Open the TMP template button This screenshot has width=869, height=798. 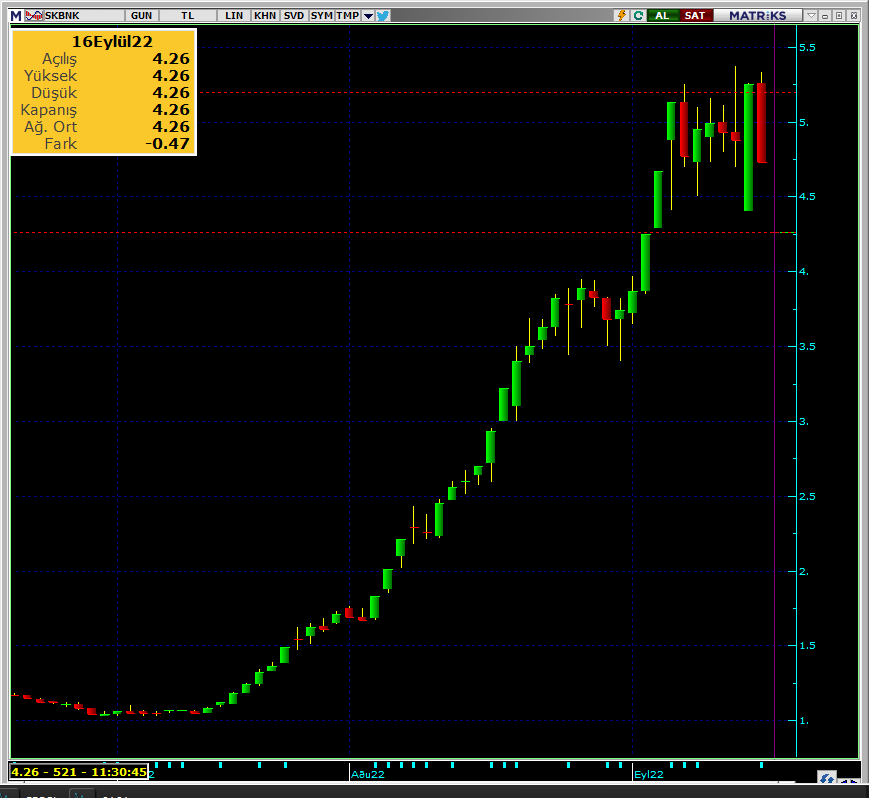tap(347, 16)
